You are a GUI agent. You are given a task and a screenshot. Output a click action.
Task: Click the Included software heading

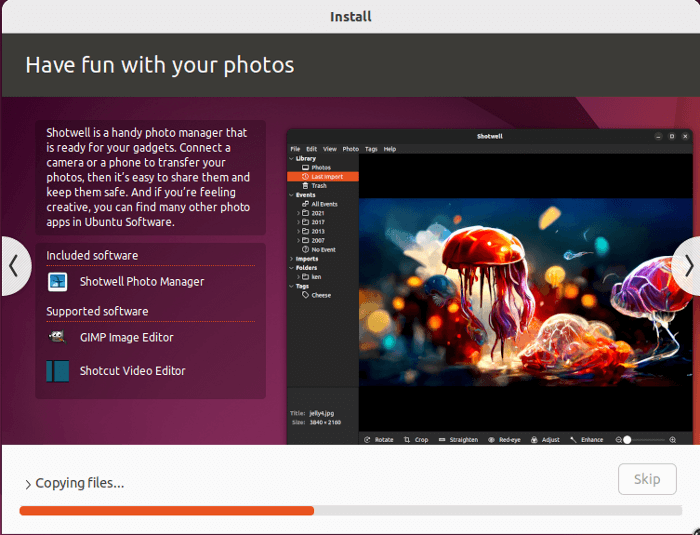(x=92, y=255)
